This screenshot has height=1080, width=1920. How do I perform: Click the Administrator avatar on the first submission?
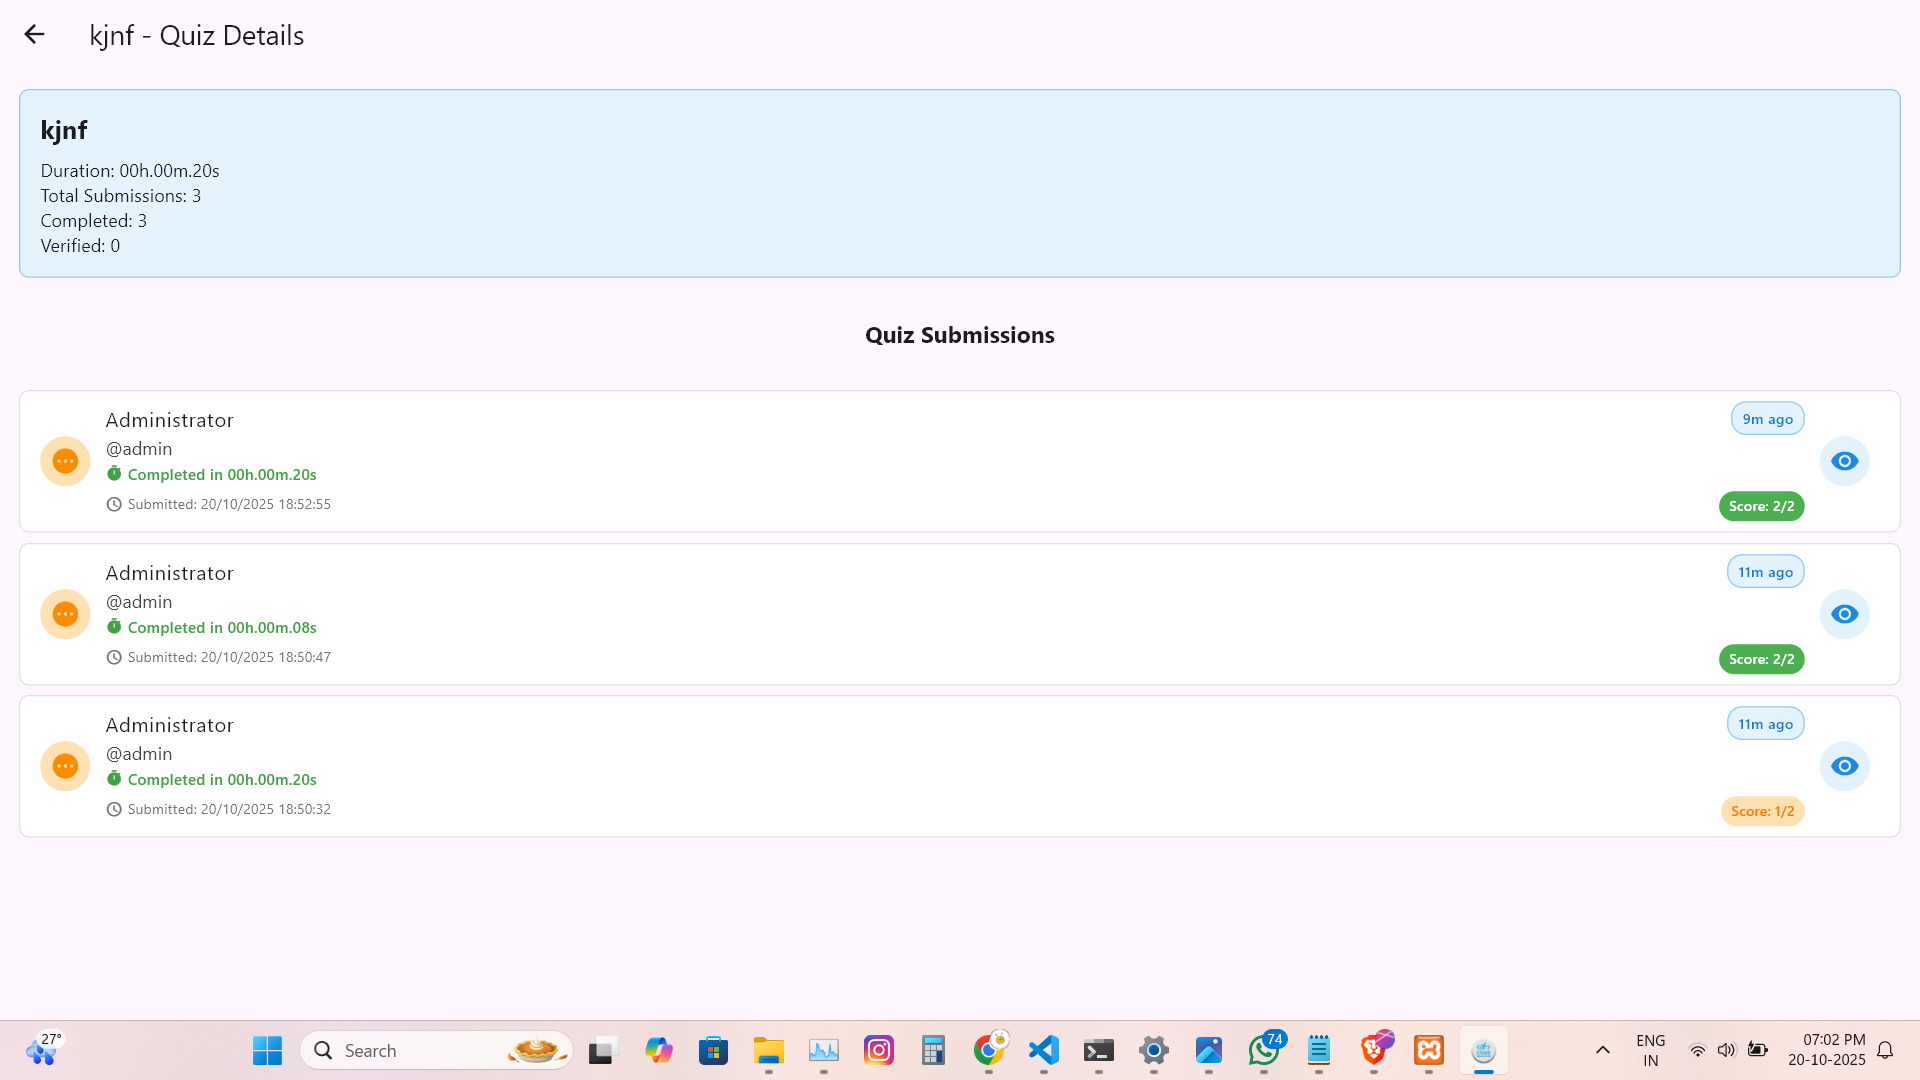[65, 461]
